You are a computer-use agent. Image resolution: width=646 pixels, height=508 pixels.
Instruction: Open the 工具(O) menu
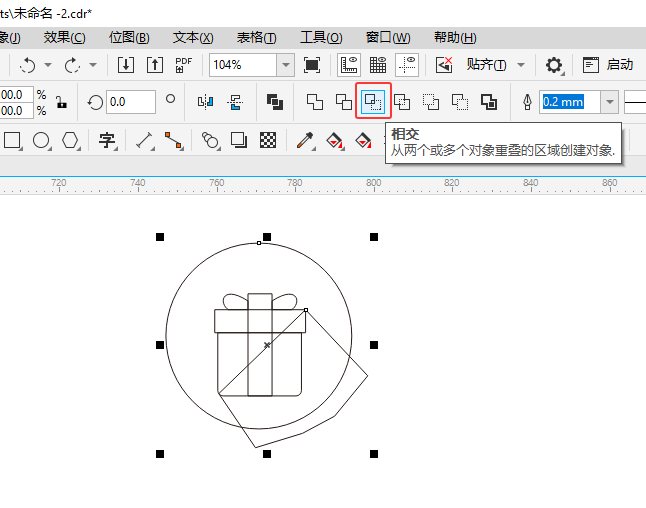coord(321,37)
